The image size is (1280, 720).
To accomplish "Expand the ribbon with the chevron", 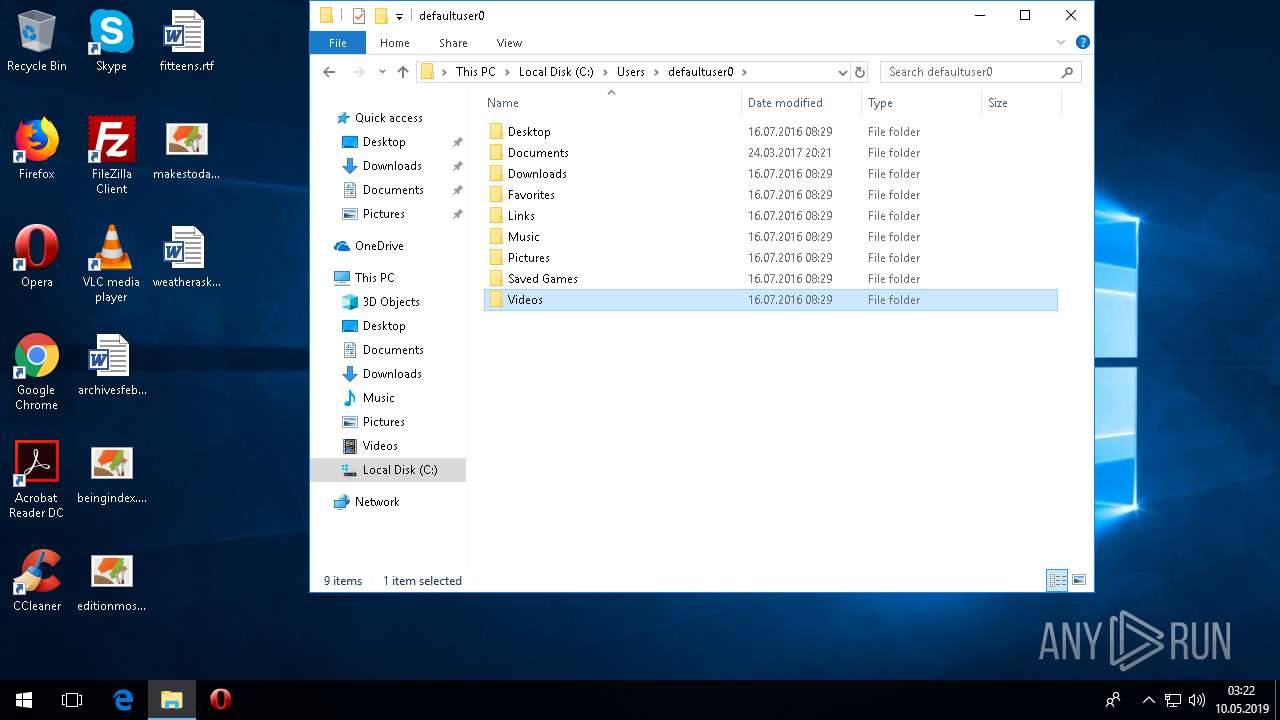I will (1061, 43).
